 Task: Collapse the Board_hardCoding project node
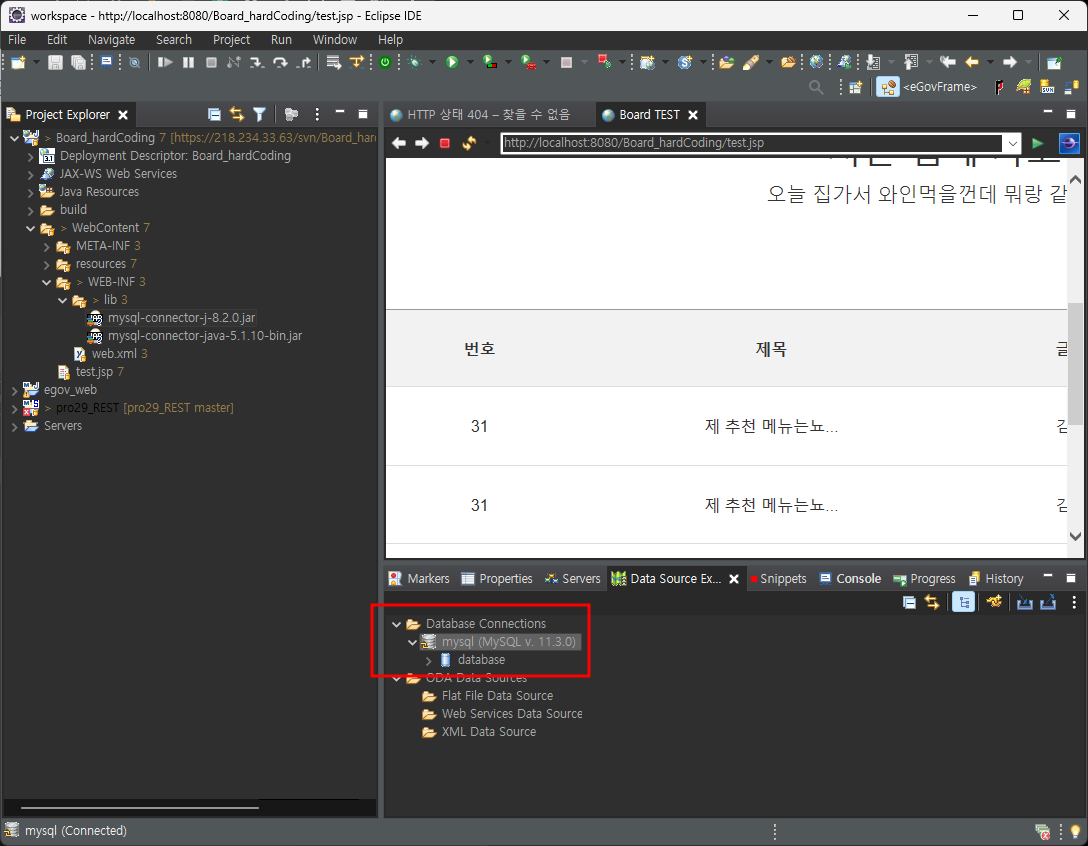(15, 138)
